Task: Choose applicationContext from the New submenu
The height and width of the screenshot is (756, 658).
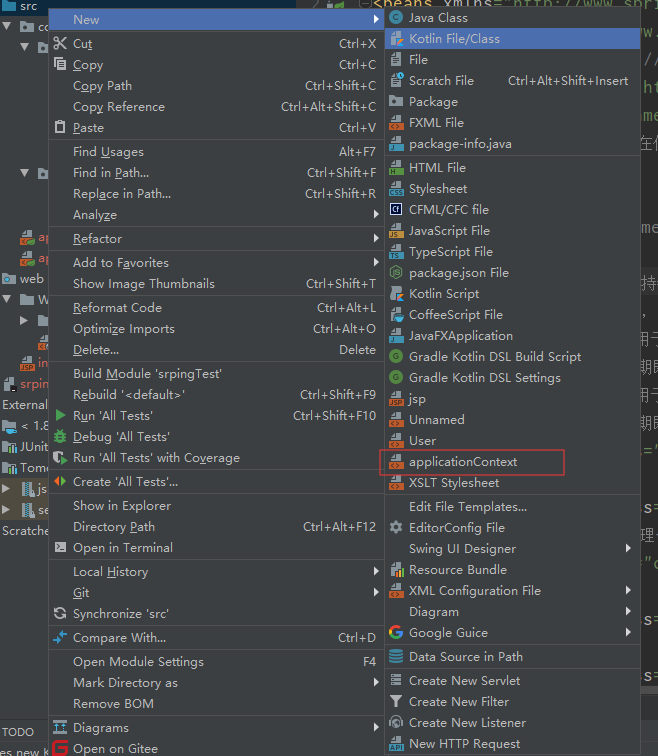Action: point(512,462)
